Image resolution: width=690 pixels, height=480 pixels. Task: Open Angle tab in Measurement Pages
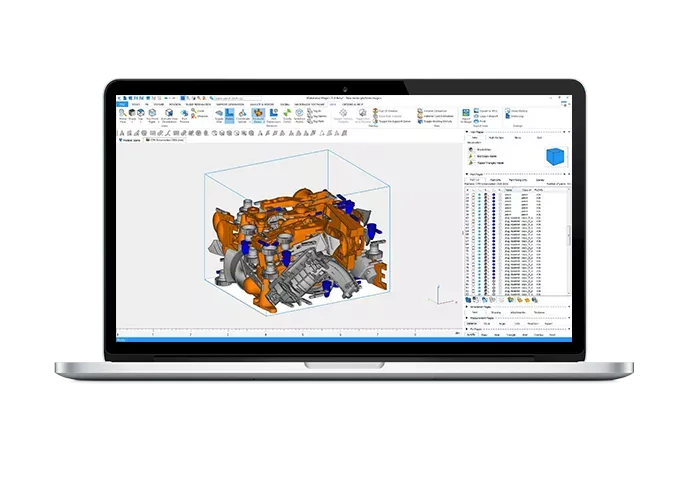tap(502, 324)
